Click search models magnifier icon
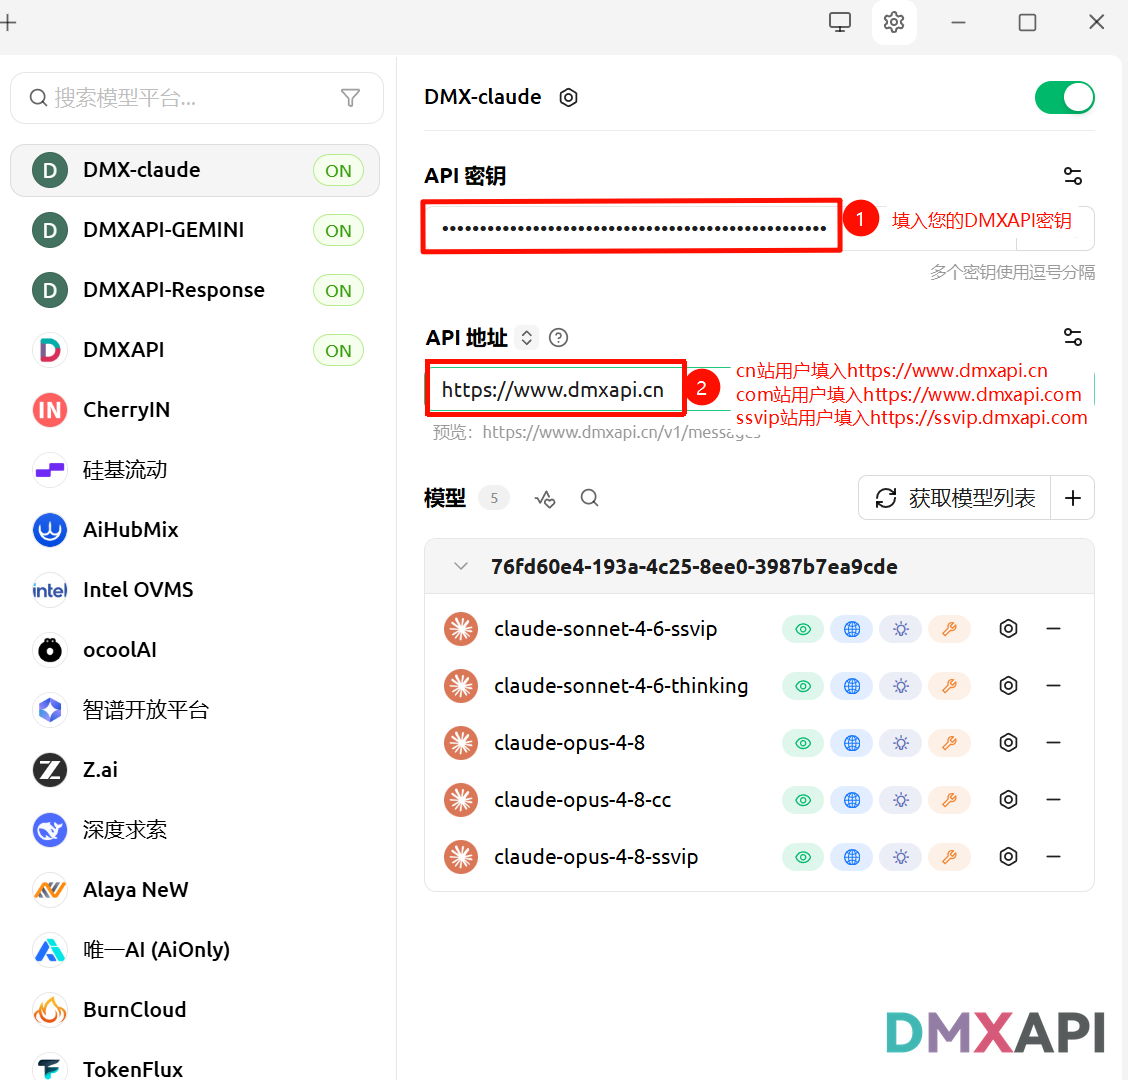1128x1080 pixels. (589, 498)
